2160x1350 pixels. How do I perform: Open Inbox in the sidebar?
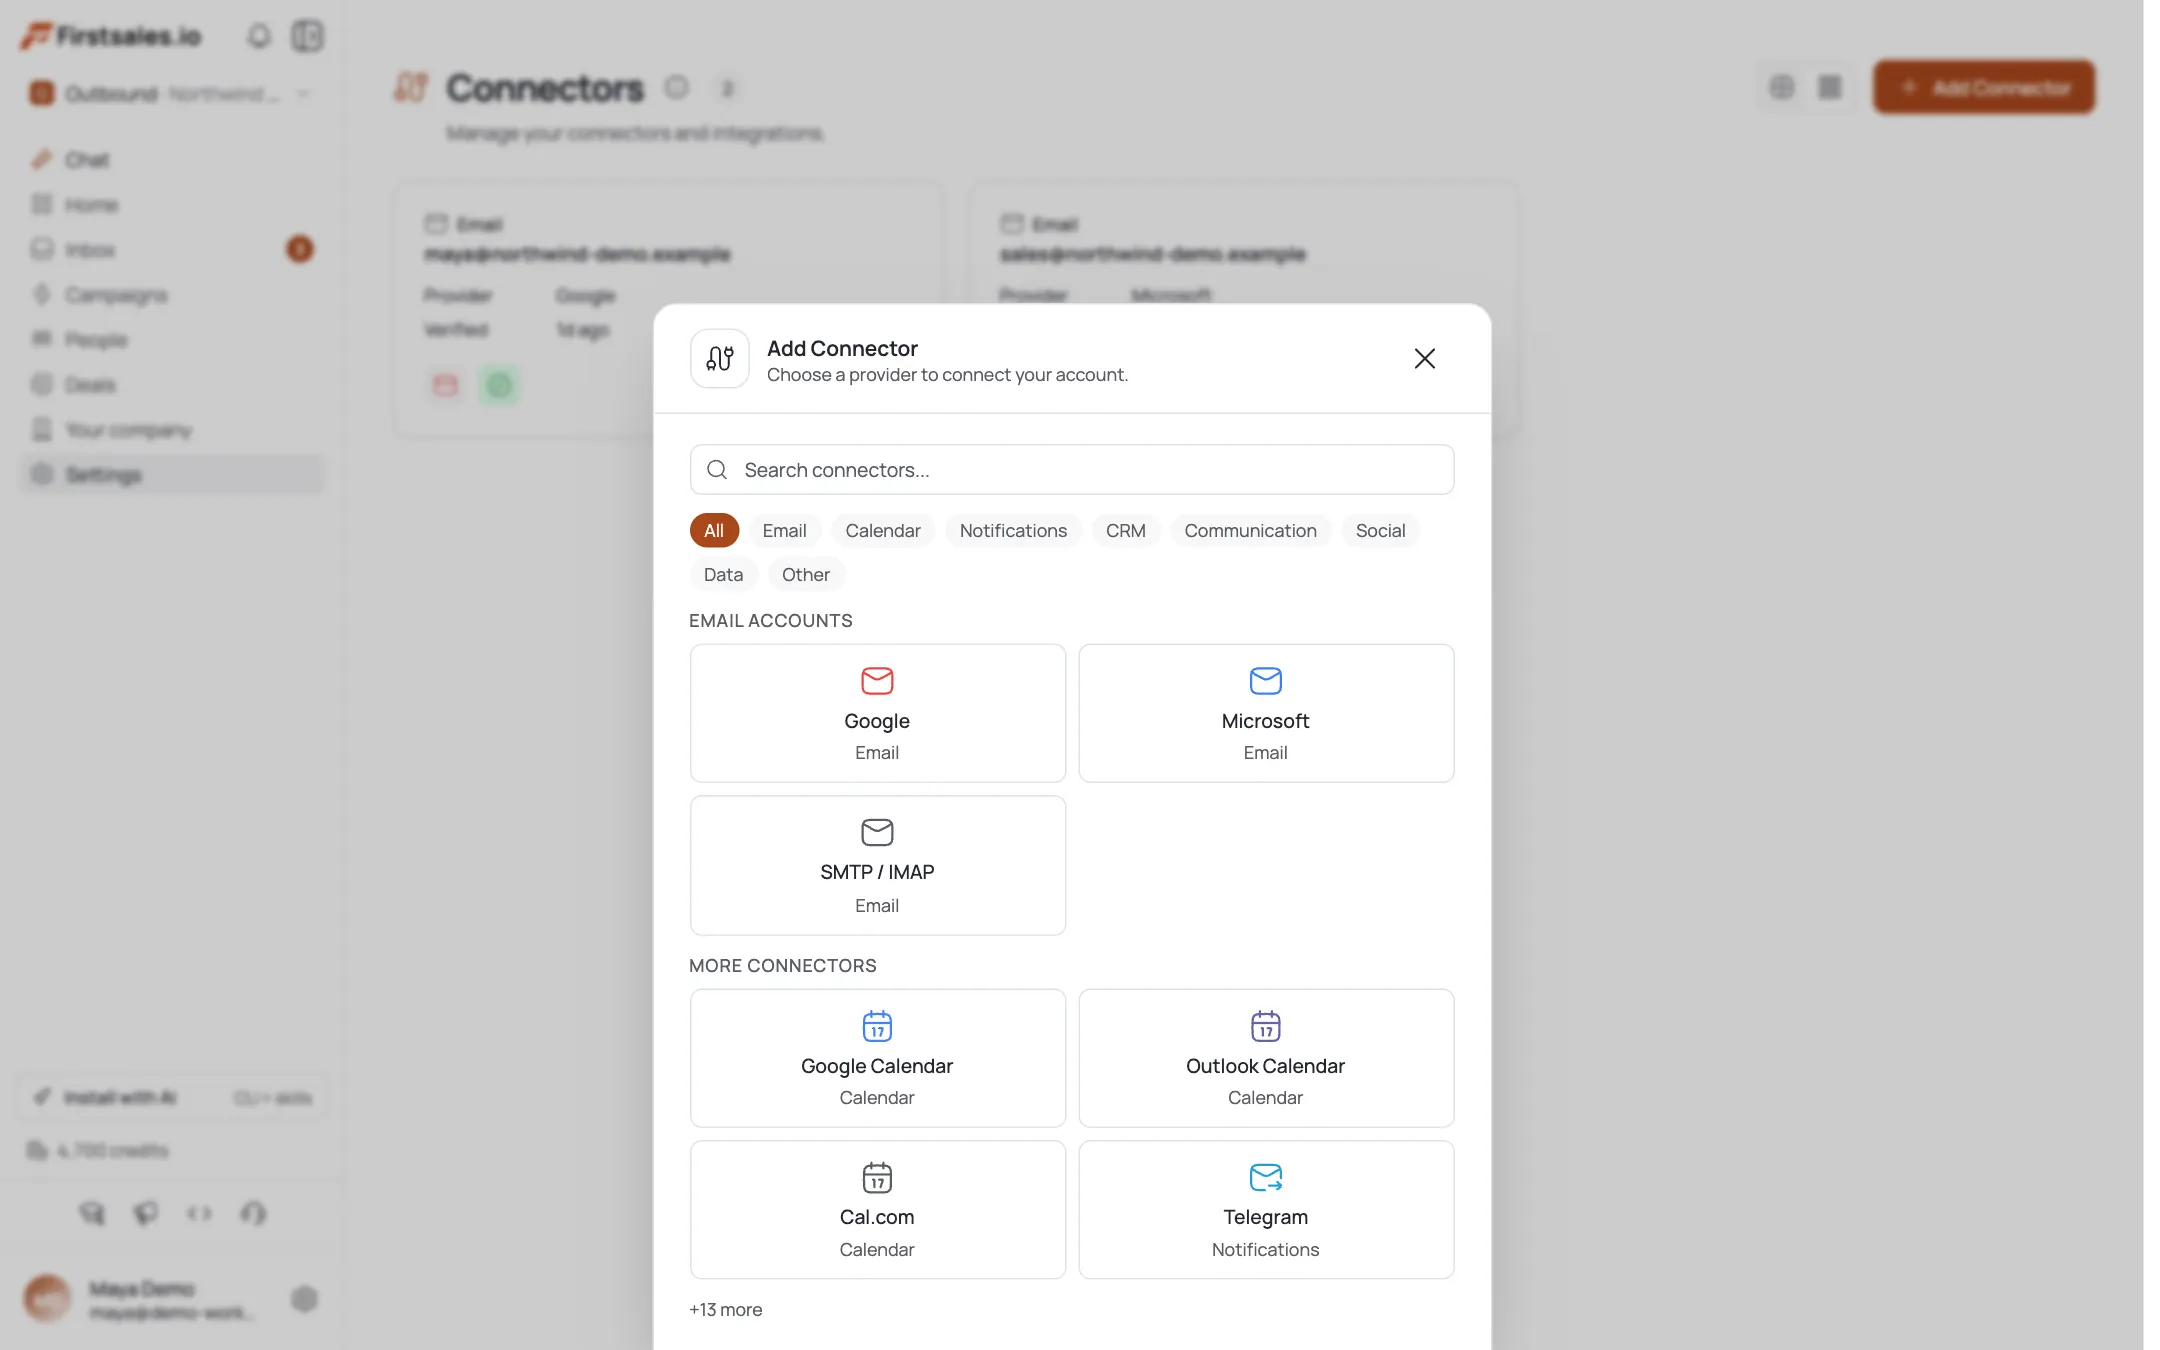[172, 250]
